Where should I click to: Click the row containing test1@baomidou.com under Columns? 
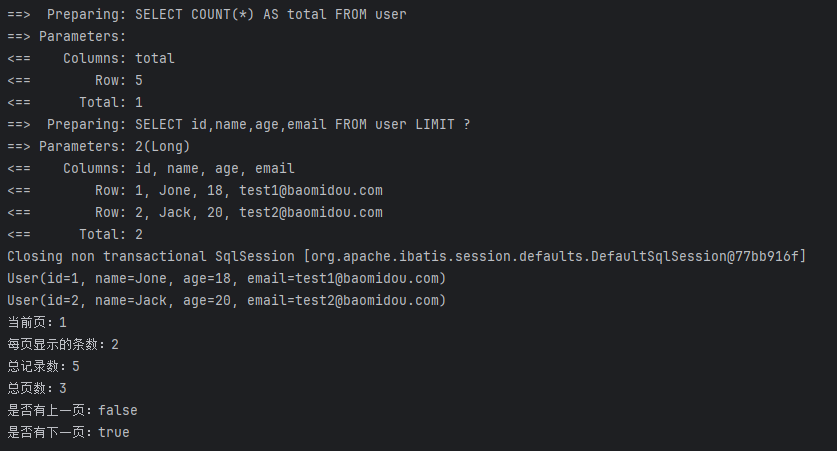click(195, 191)
